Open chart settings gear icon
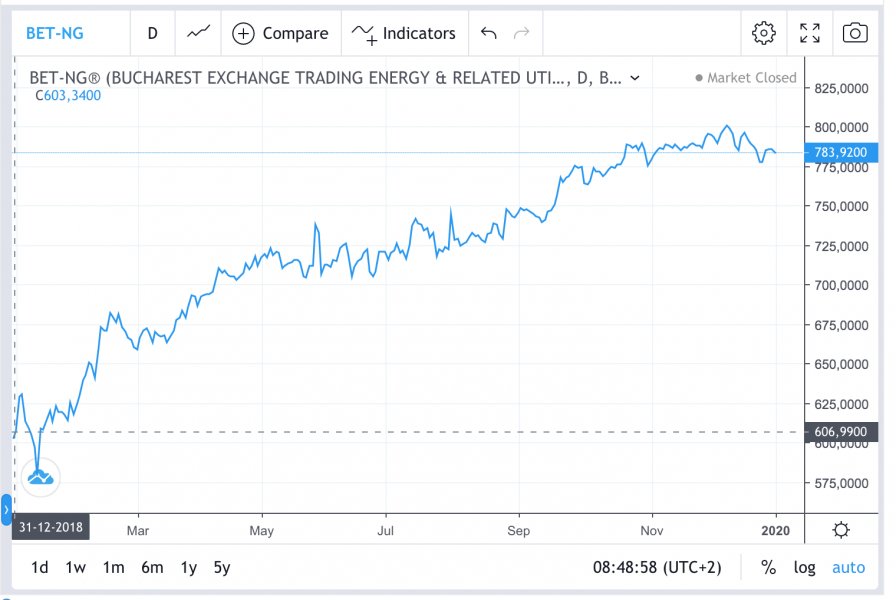 (x=764, y=33)
